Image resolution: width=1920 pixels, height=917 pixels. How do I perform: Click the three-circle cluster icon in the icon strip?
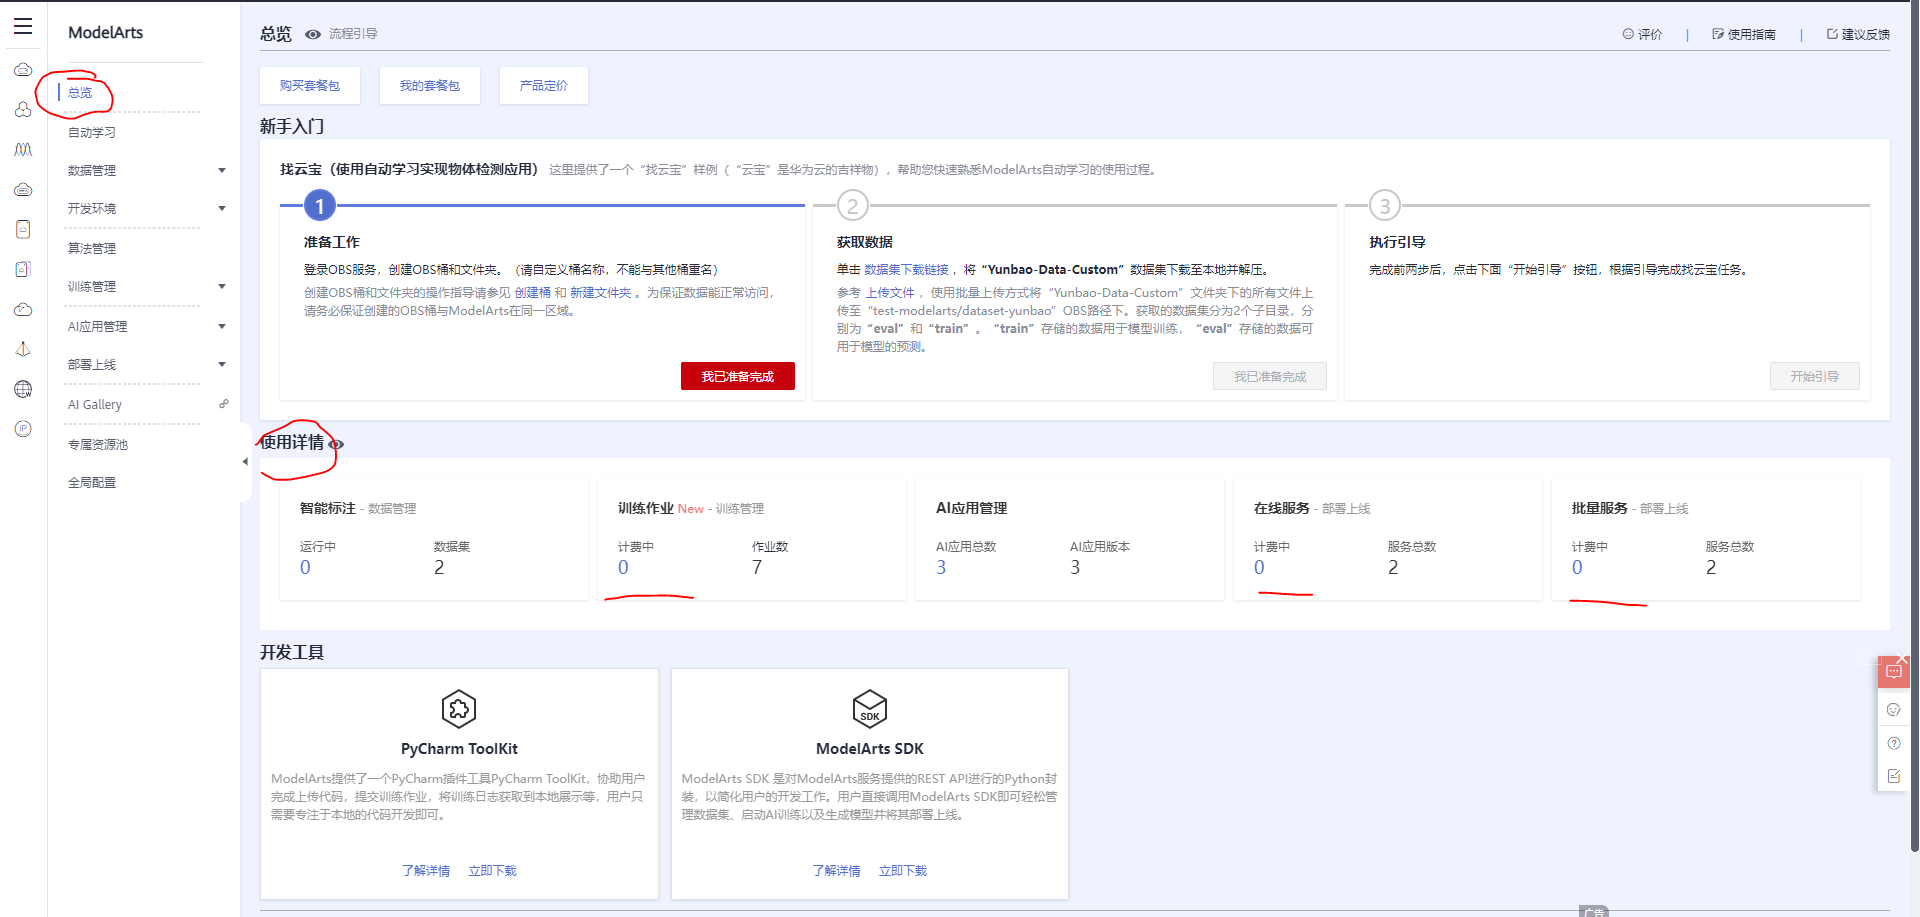pos(23,110)
